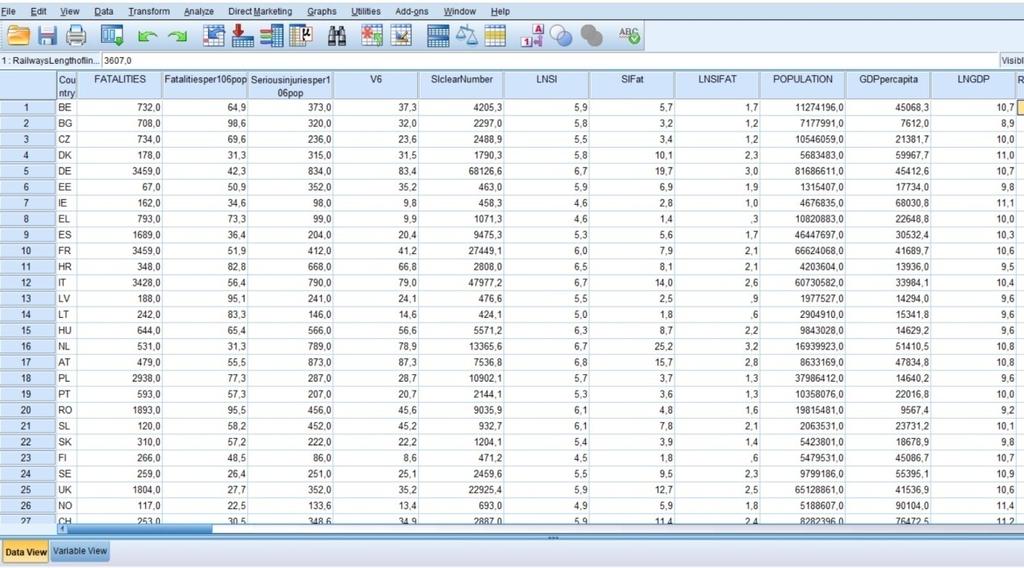1024x568 pixels.
Task: Click GDPpercapita cell '90104,0'
Action: [888, 505]
